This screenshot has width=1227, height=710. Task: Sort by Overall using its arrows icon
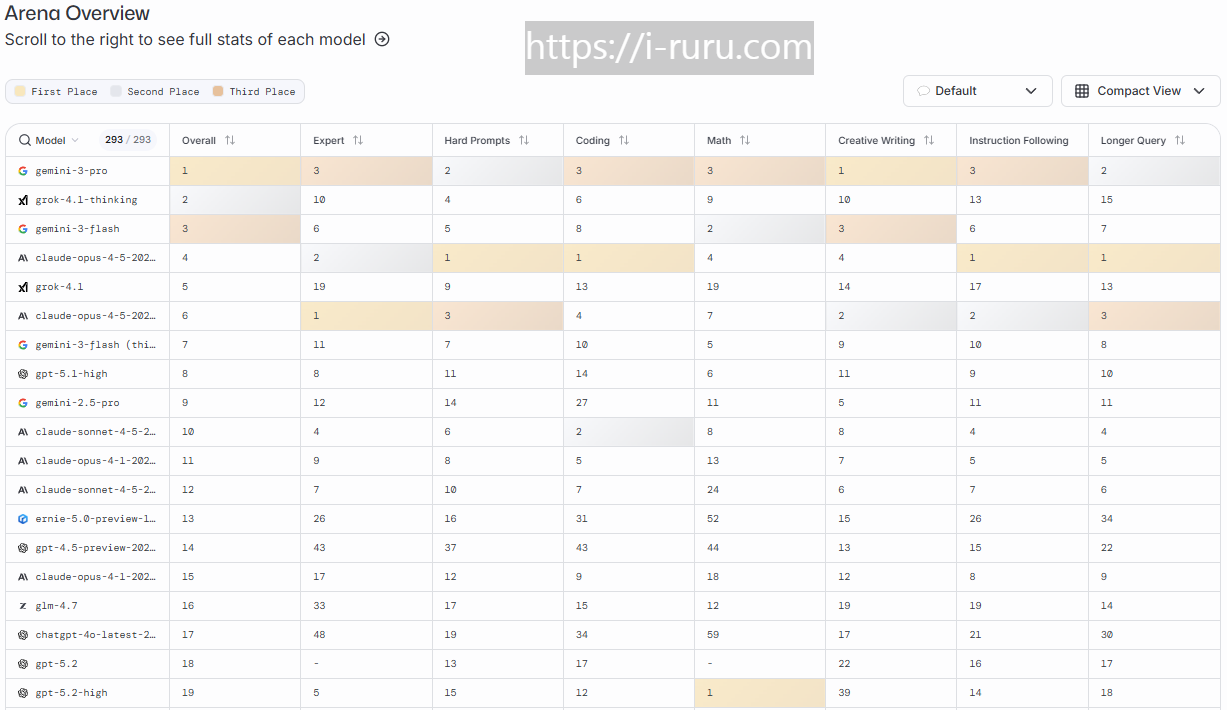pos(230,140)
